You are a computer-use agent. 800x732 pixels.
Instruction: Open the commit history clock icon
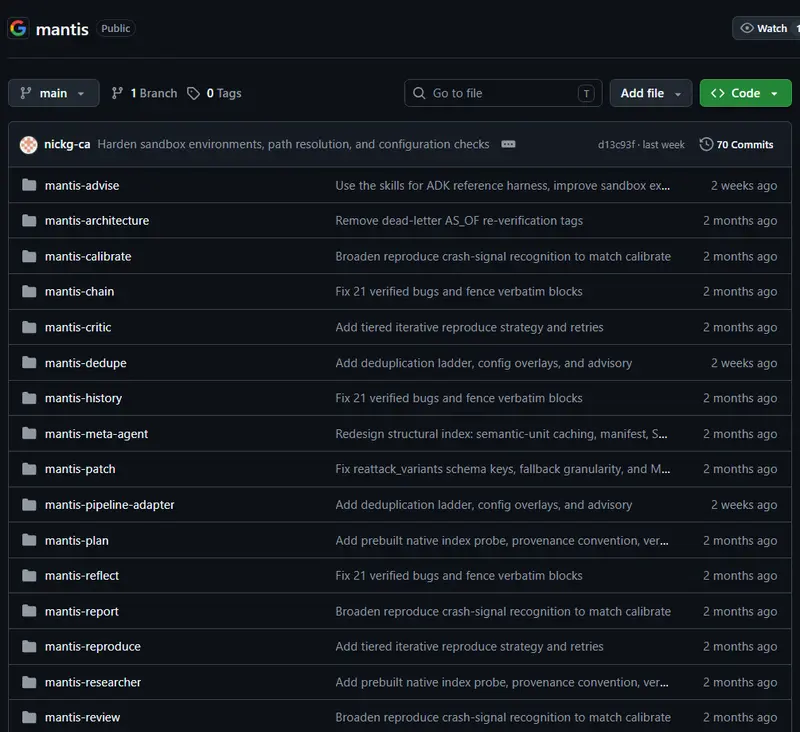(706, 144)
